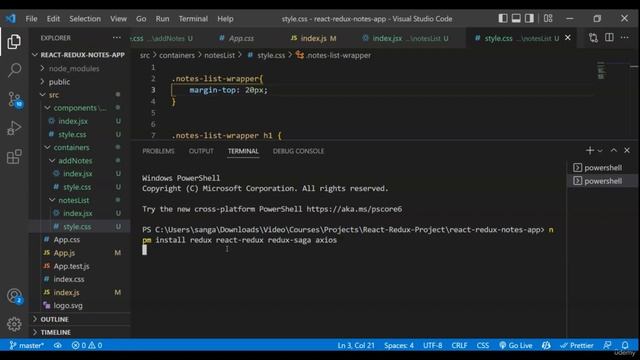Switch to the Output panel tab

(201, 151)
